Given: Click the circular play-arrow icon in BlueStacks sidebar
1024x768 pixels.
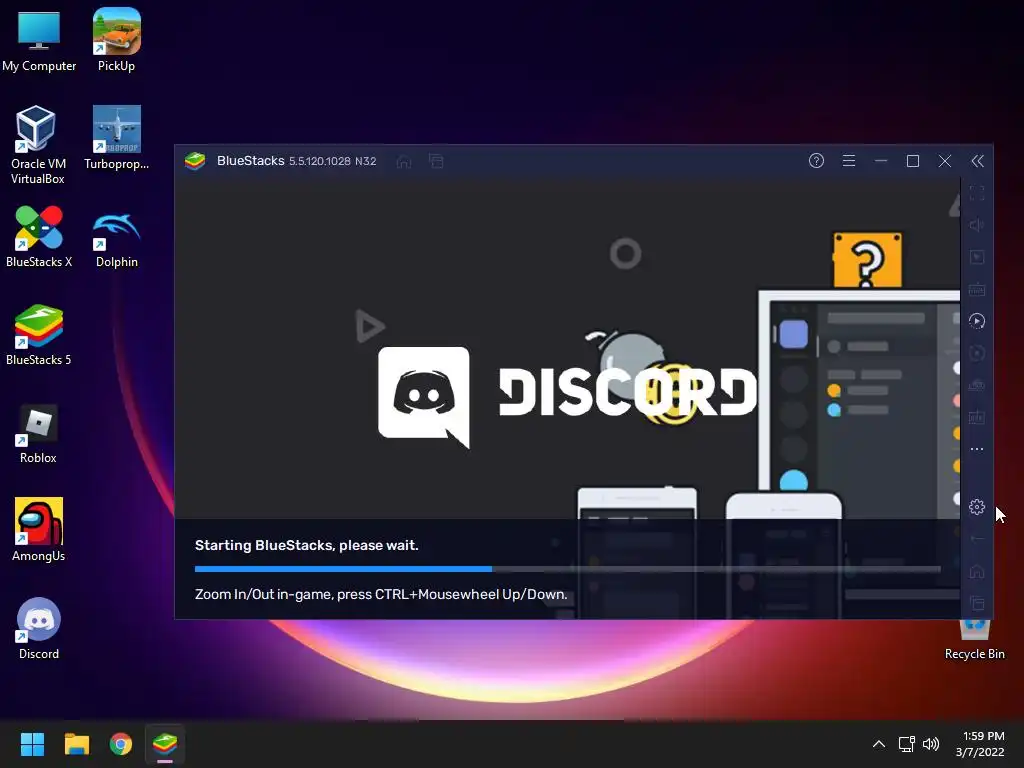Looking at the screenshot, I should [x=977, y=321].
